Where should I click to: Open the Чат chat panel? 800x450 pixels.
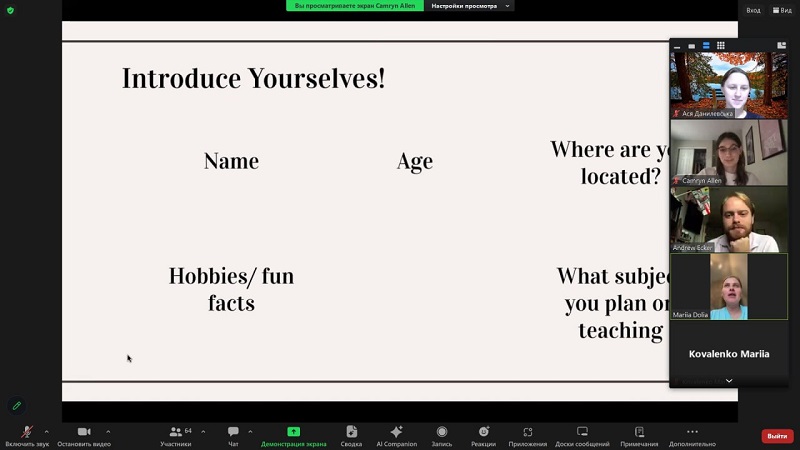tap(233, 437)
